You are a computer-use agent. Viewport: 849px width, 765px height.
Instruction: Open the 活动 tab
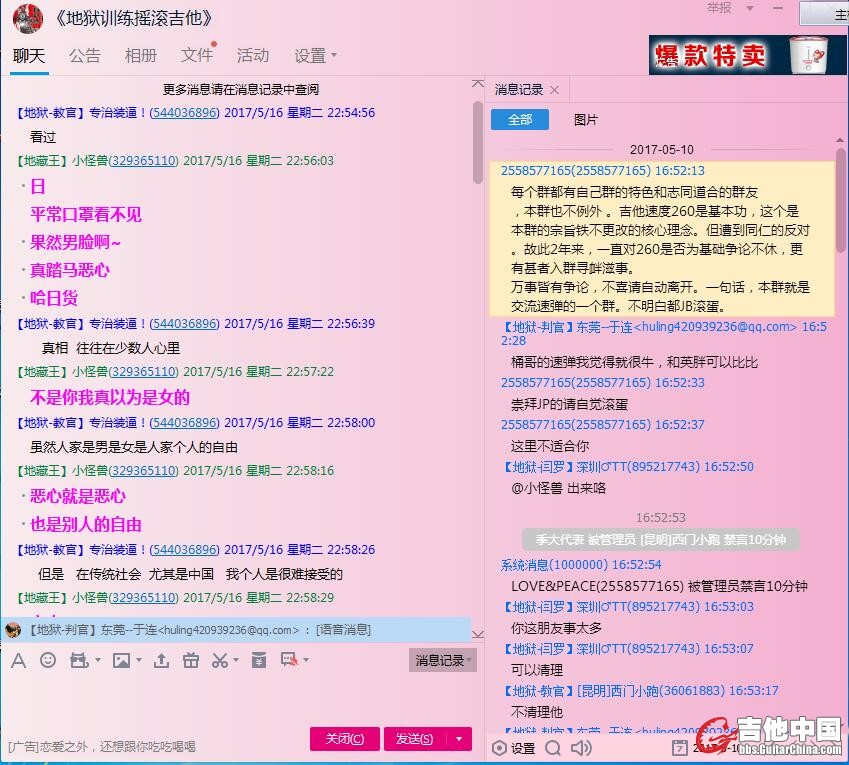tap(253, 55)
